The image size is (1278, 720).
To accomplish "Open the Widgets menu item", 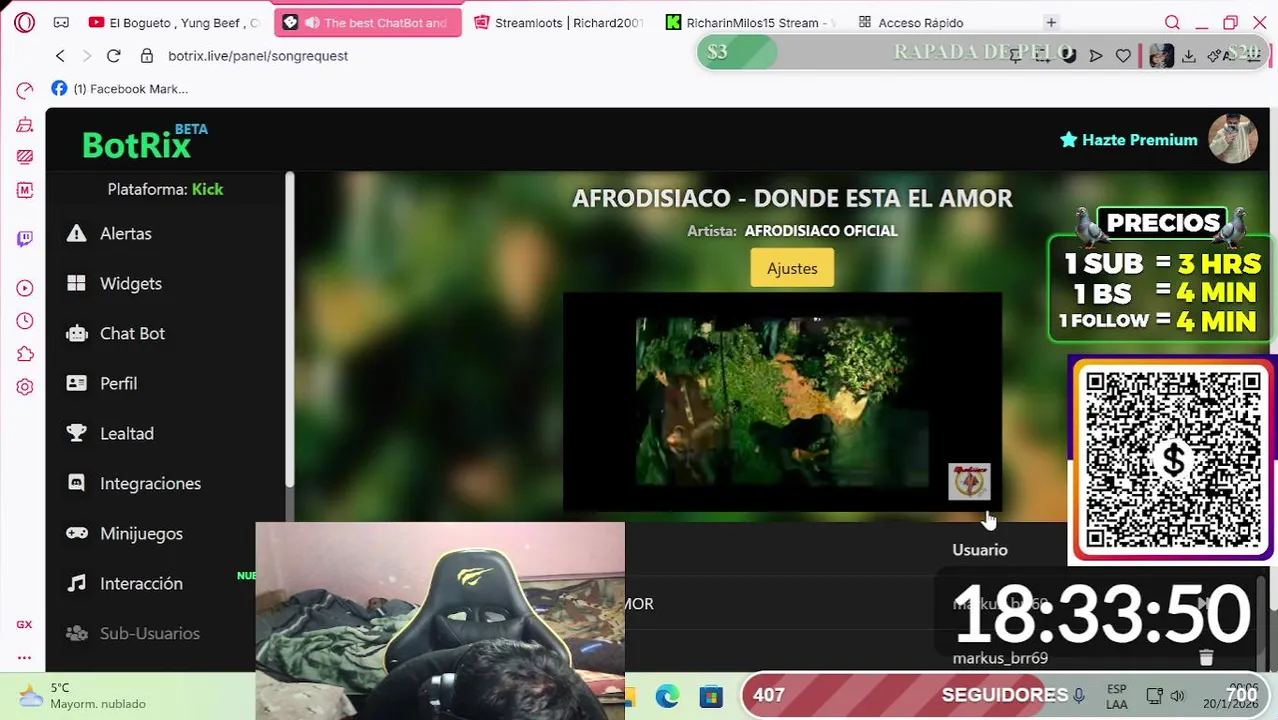I will [131, 283].
